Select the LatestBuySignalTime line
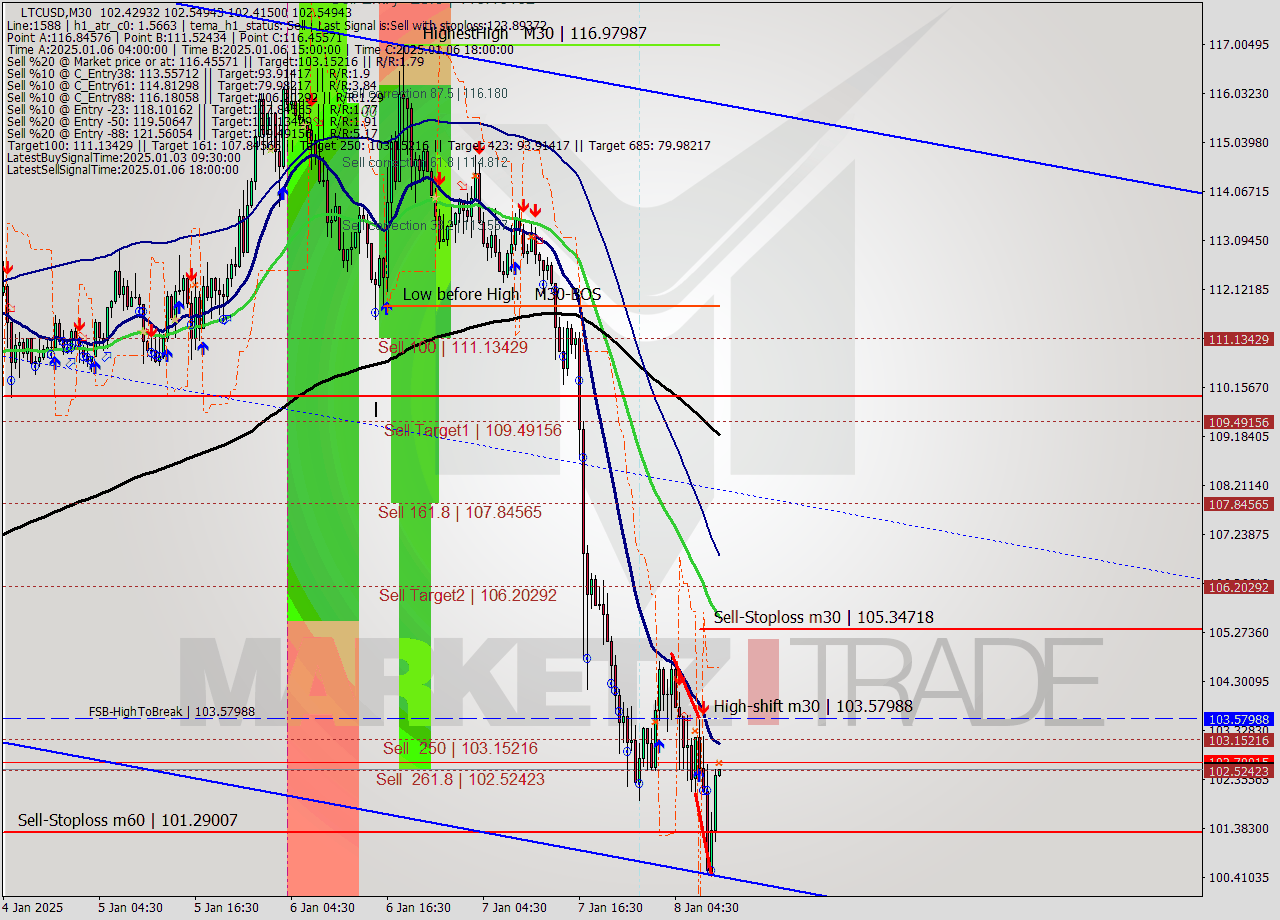The image size is (1280, 920). (123, 157)
